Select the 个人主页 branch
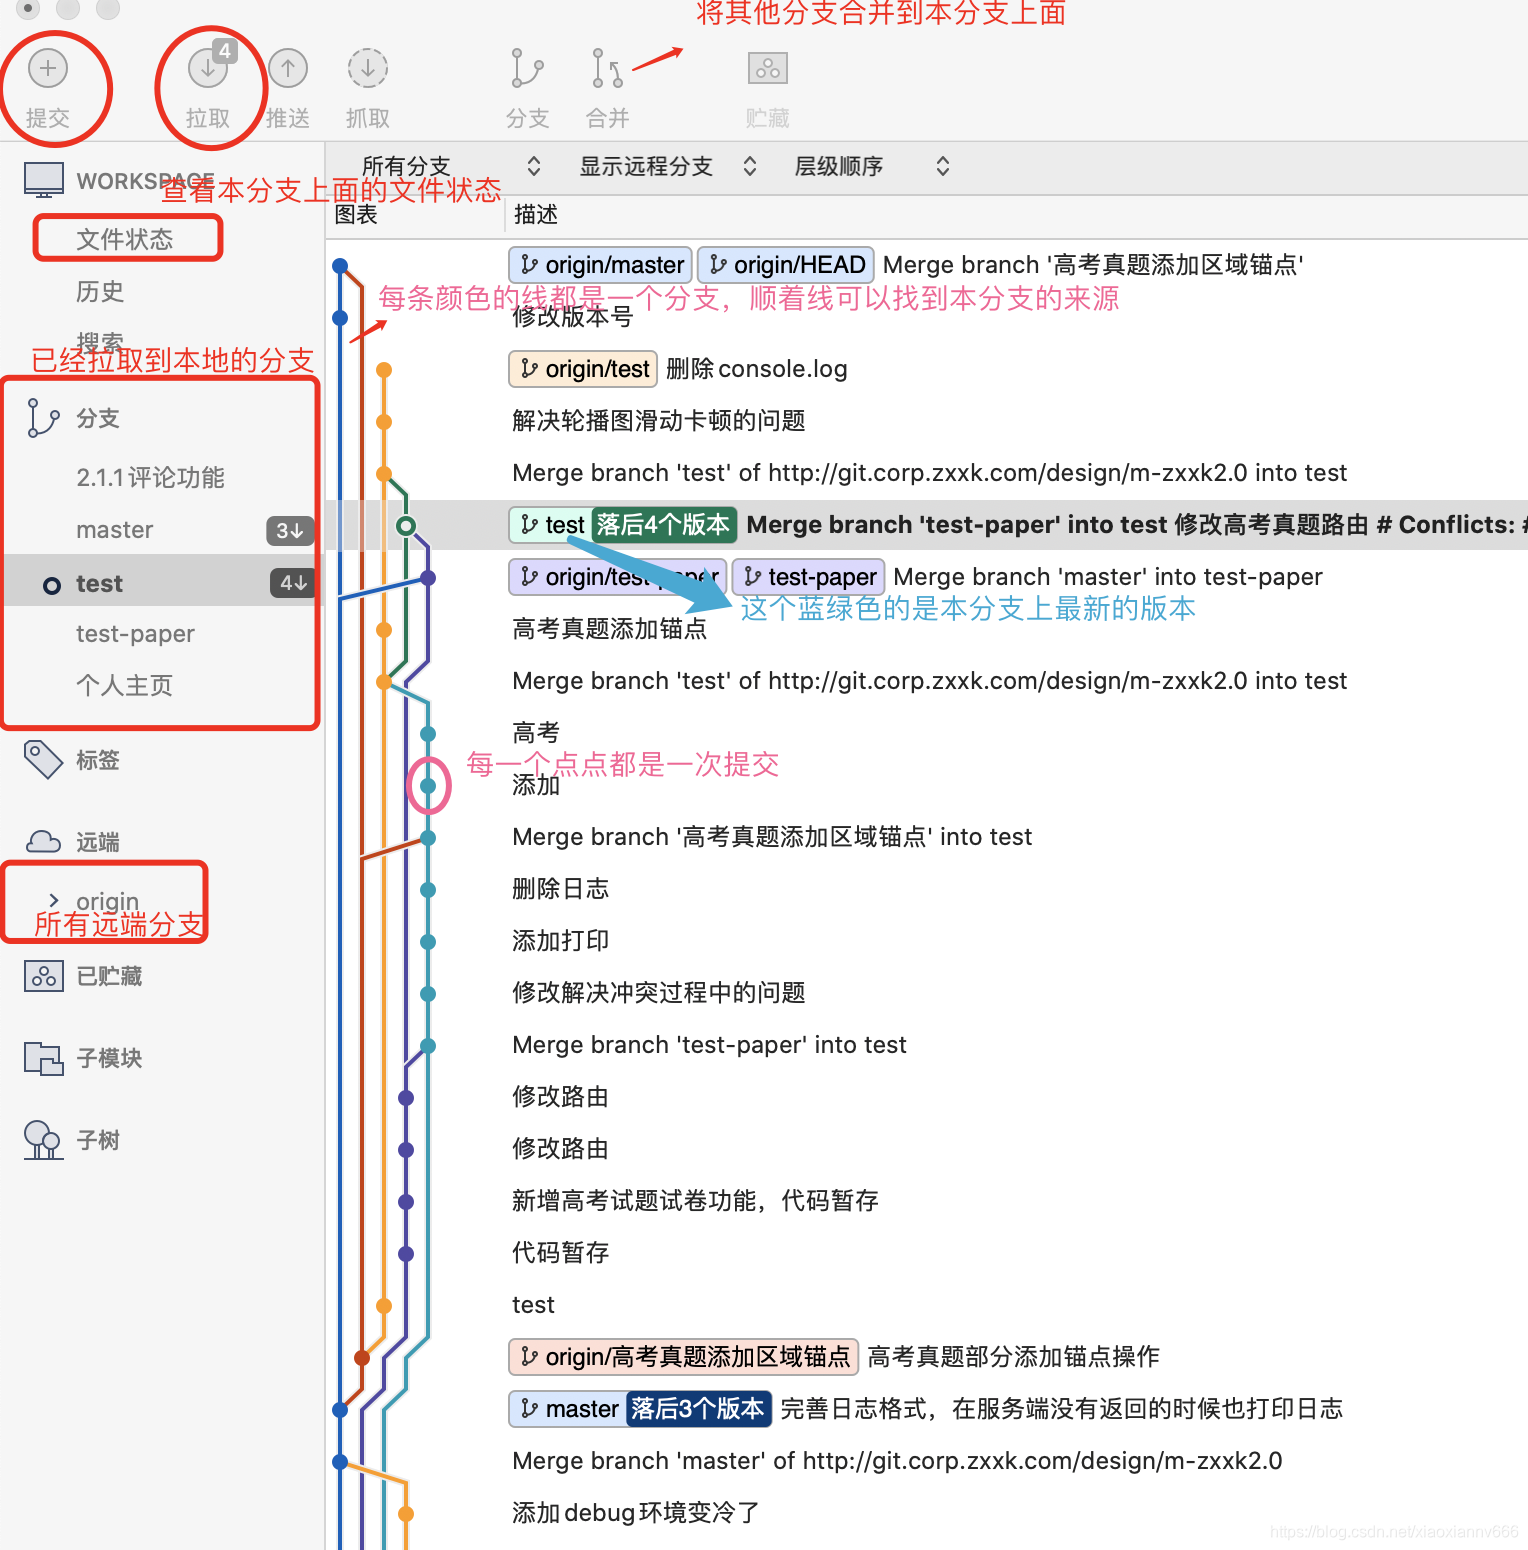 (125, 686)
